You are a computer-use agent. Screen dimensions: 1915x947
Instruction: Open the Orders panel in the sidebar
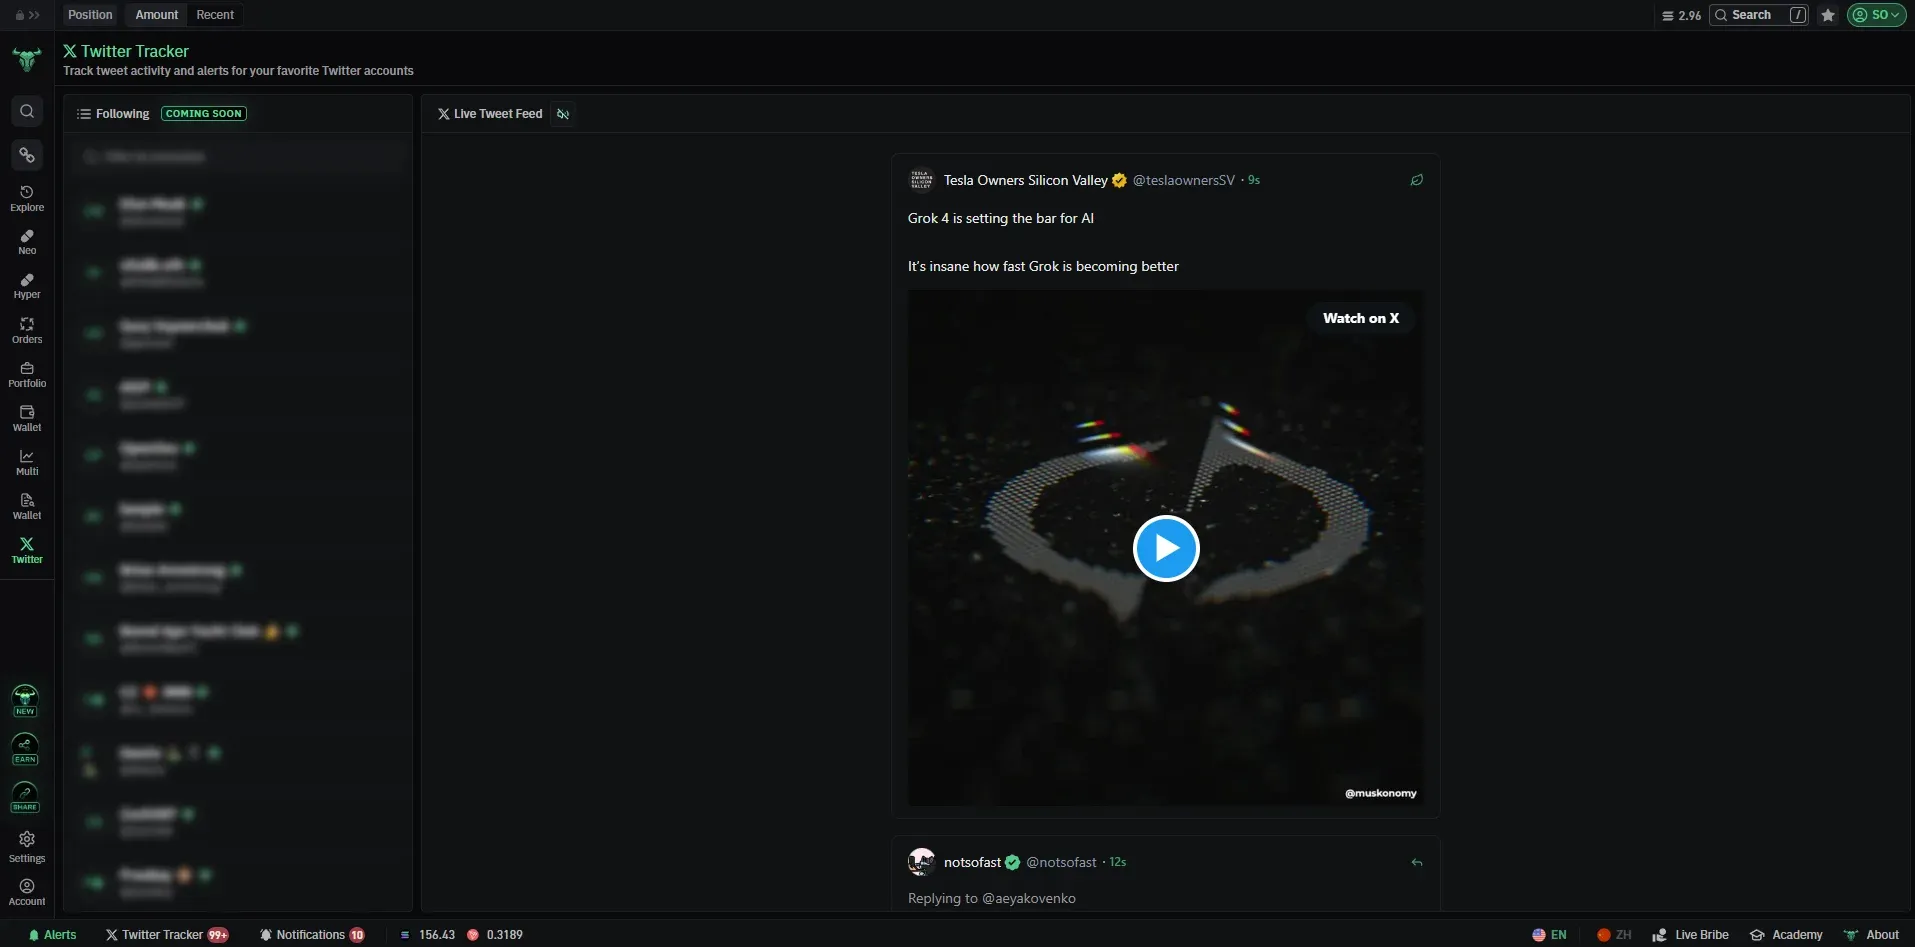[25, 328]
